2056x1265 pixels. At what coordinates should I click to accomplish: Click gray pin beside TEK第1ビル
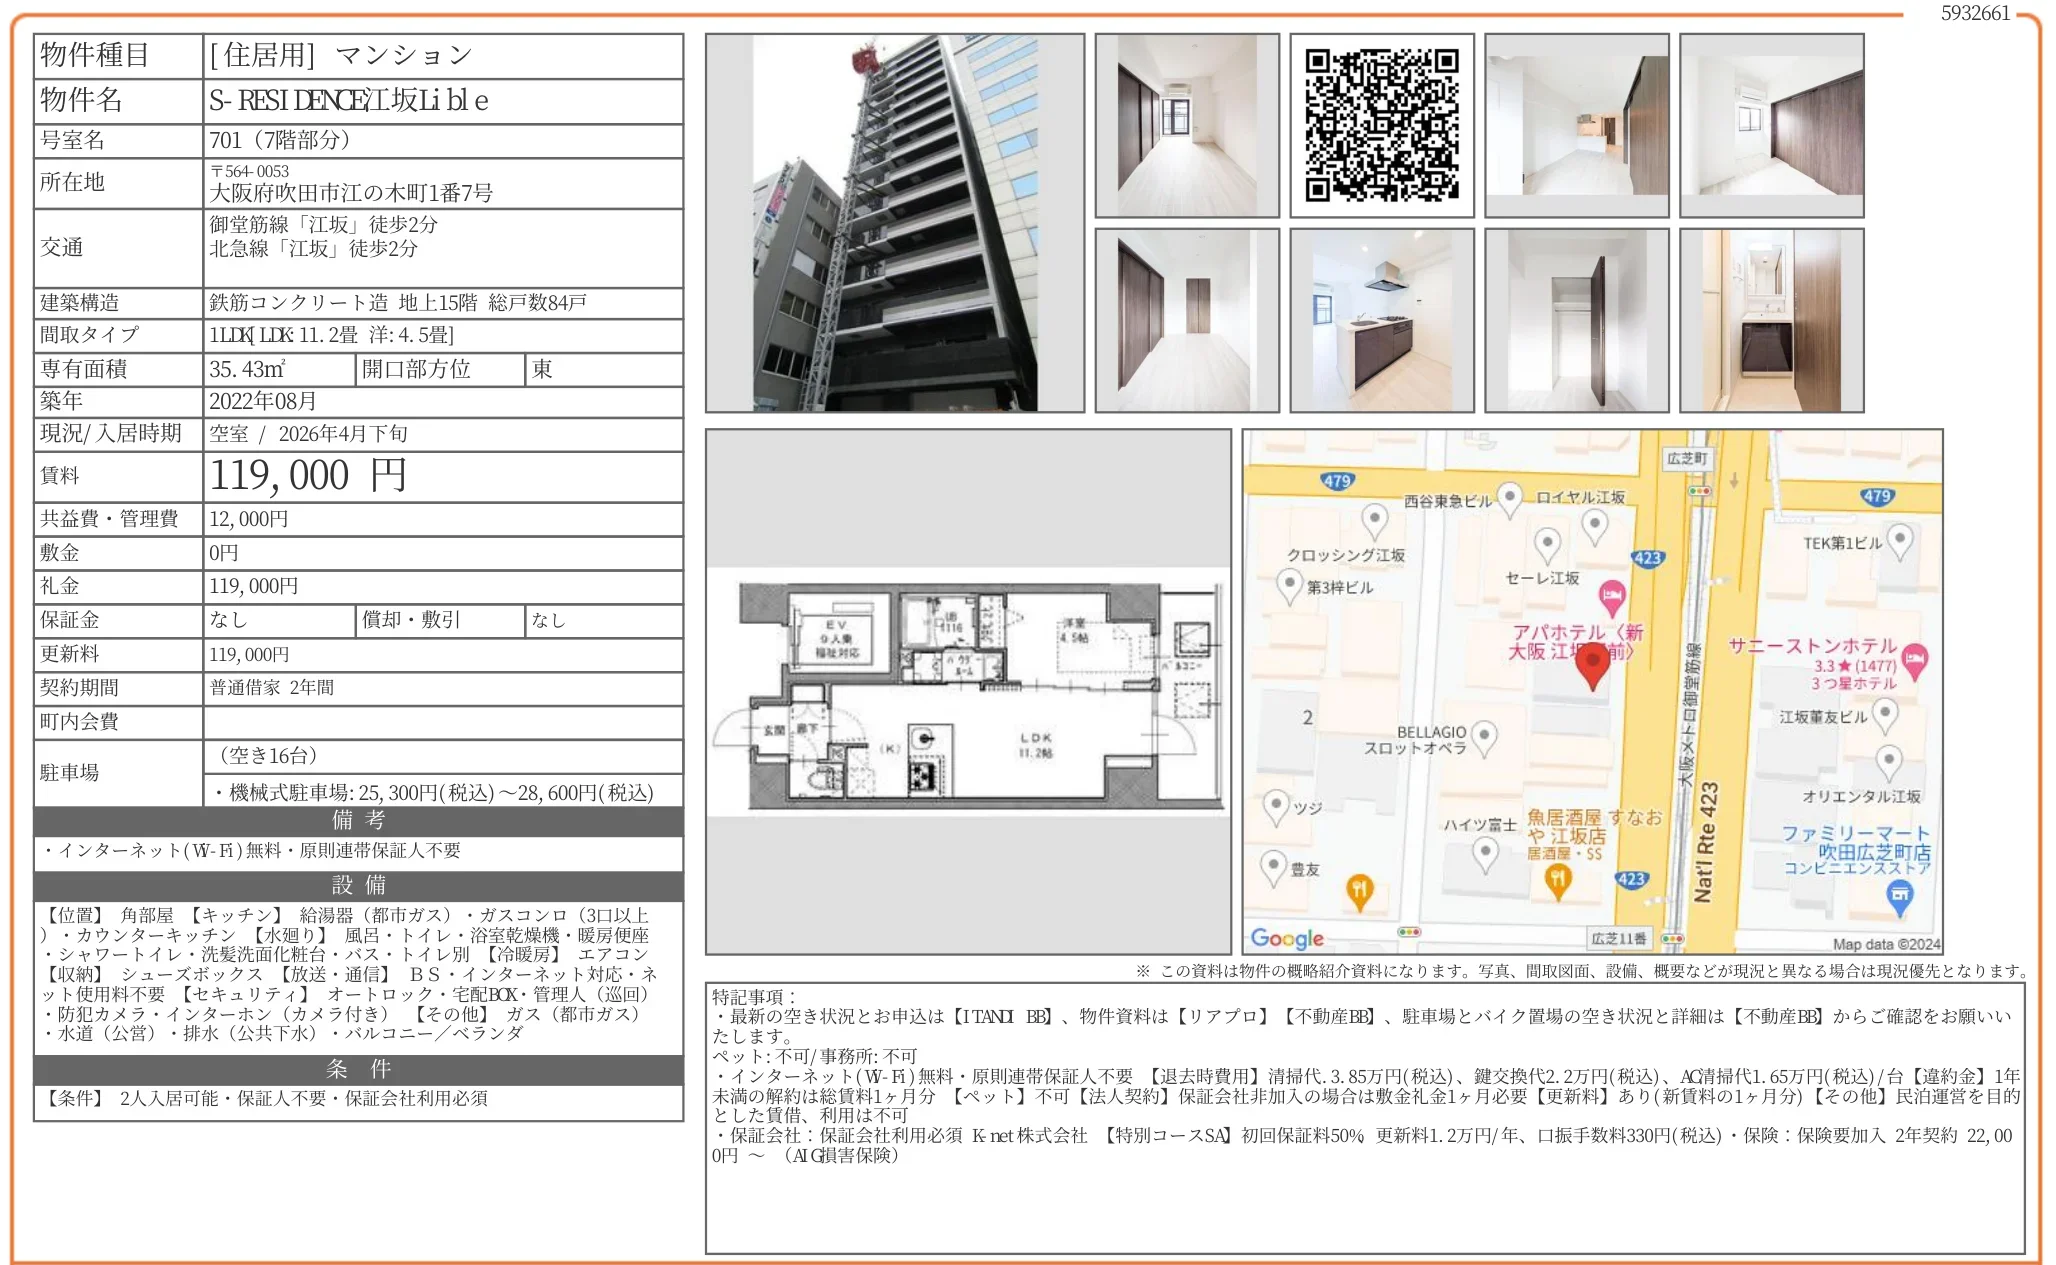[x=1899, y=540]
